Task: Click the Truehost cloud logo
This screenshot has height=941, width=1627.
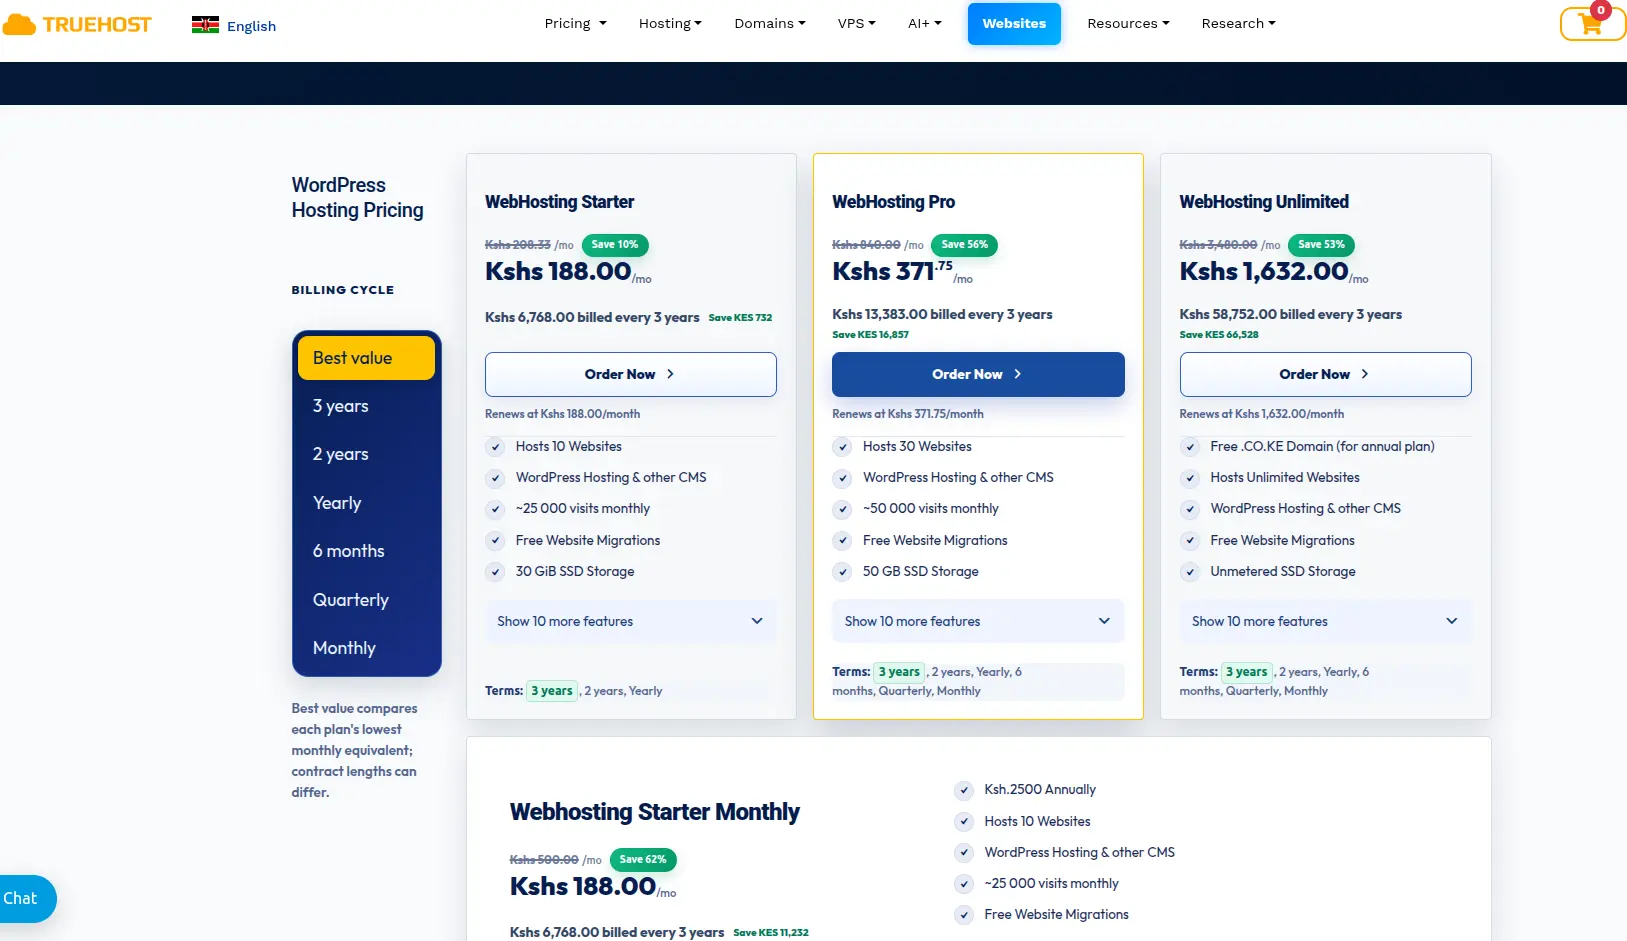Action: [x=77, y=25]
